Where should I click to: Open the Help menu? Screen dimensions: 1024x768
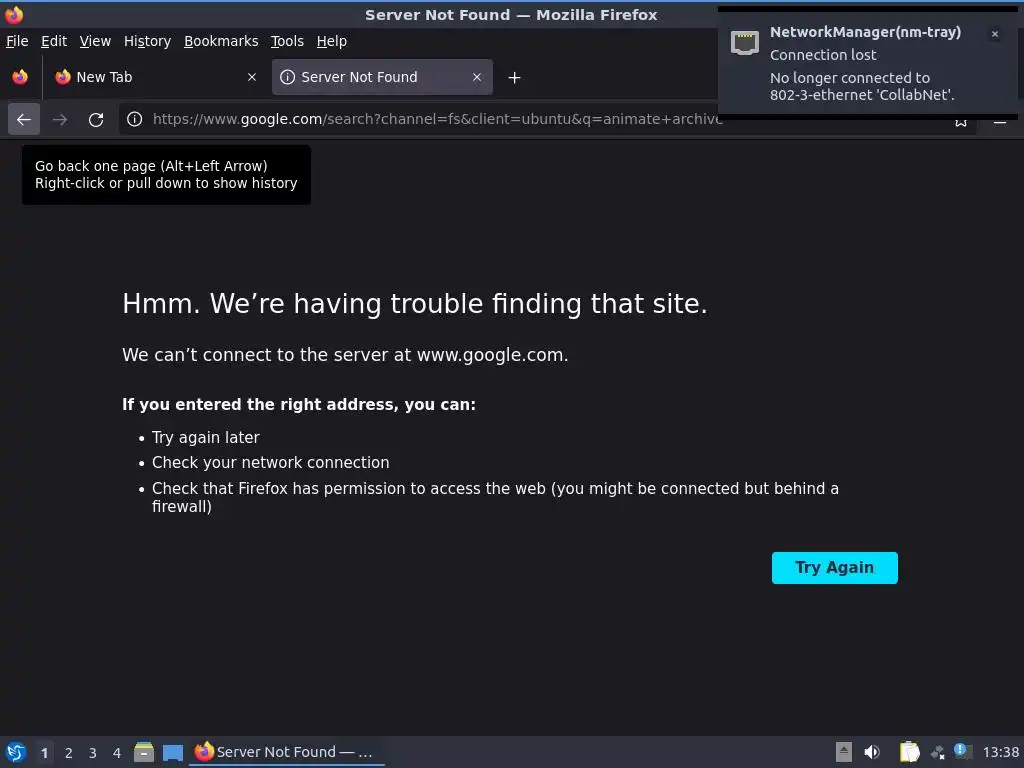332,41
